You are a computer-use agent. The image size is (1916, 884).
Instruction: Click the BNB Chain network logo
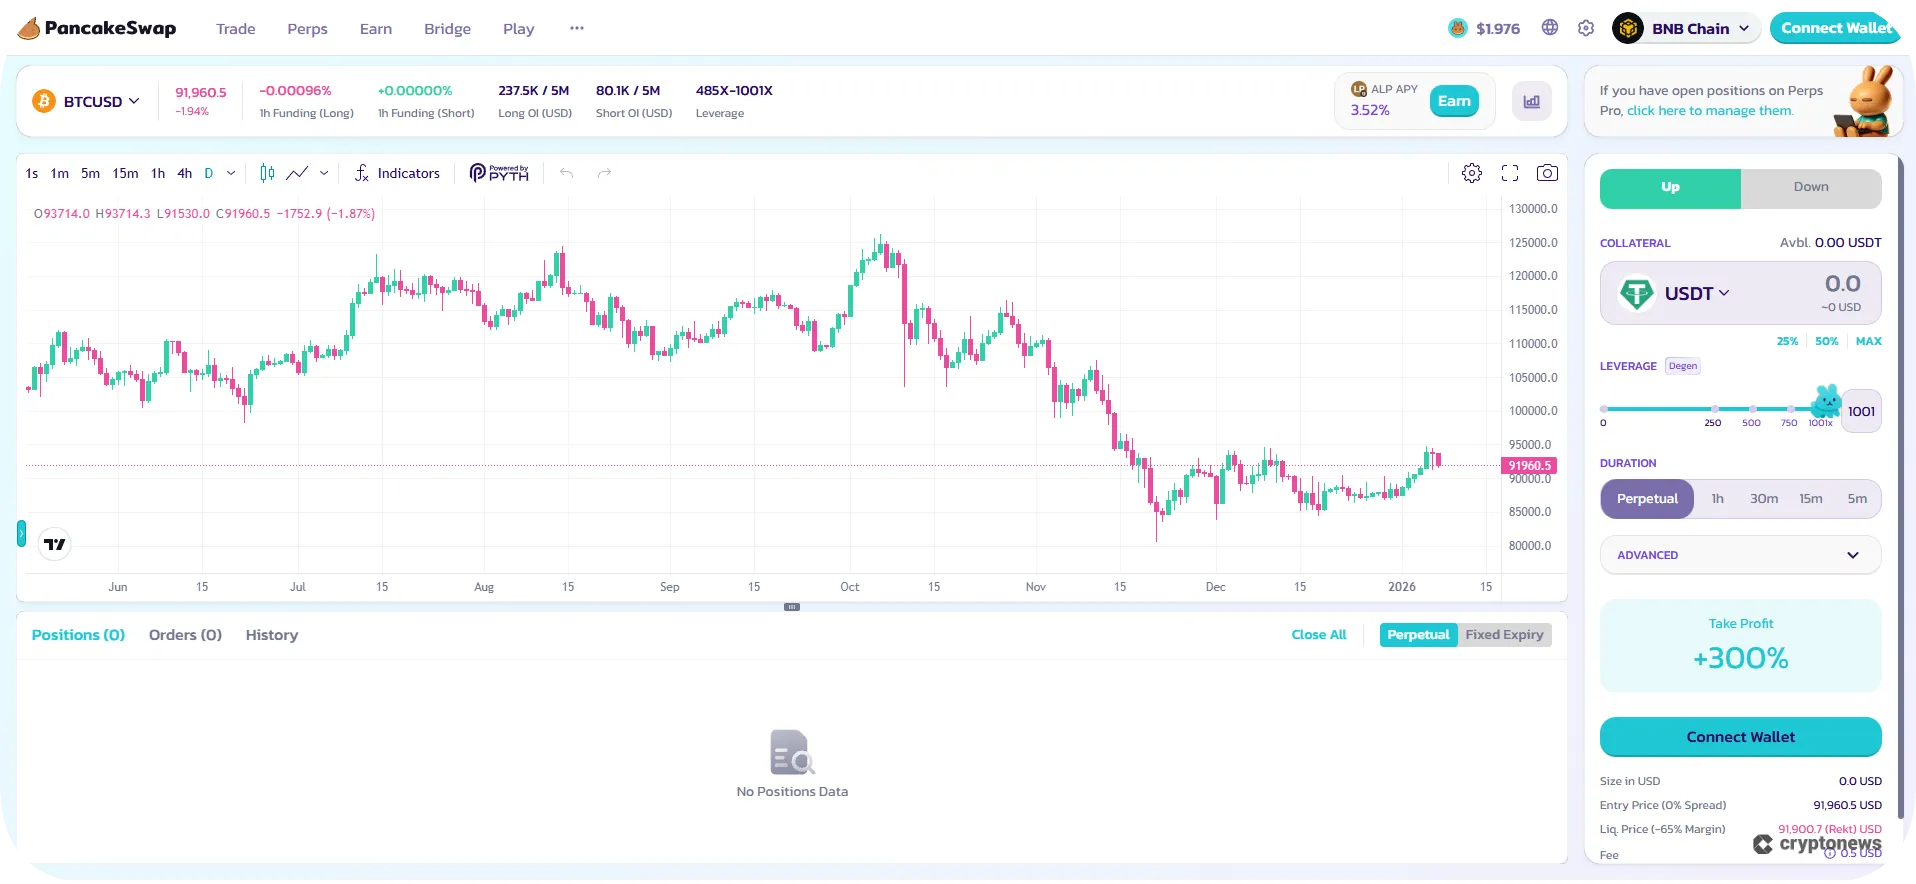click(x=1628, y=28)
